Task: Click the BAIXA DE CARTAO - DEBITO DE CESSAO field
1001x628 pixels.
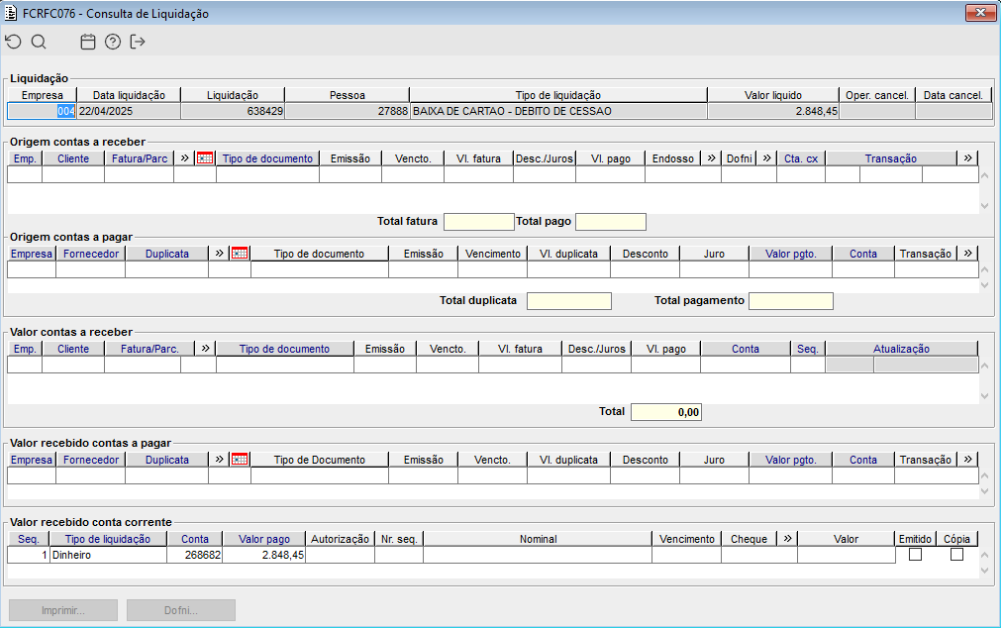Action: pos(559,111)
